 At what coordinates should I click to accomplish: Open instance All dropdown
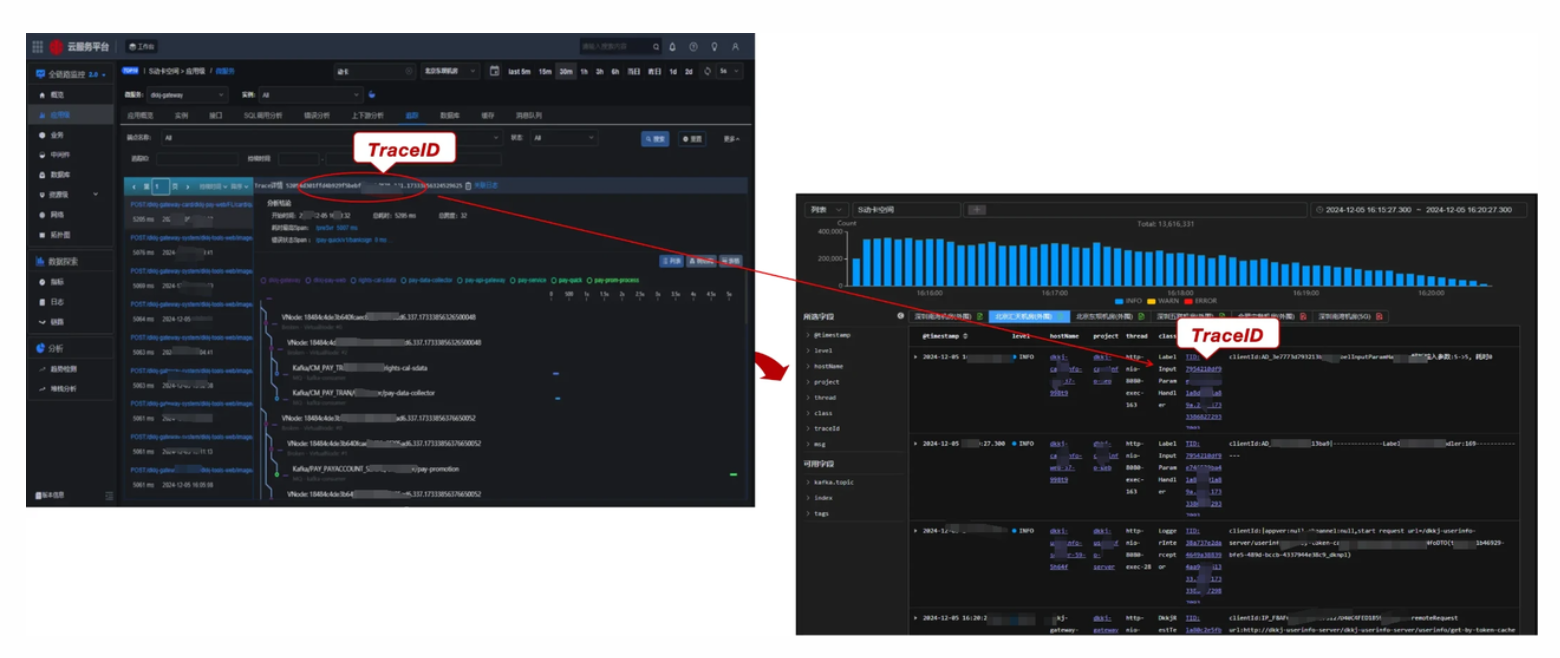(x=310, y=95)
